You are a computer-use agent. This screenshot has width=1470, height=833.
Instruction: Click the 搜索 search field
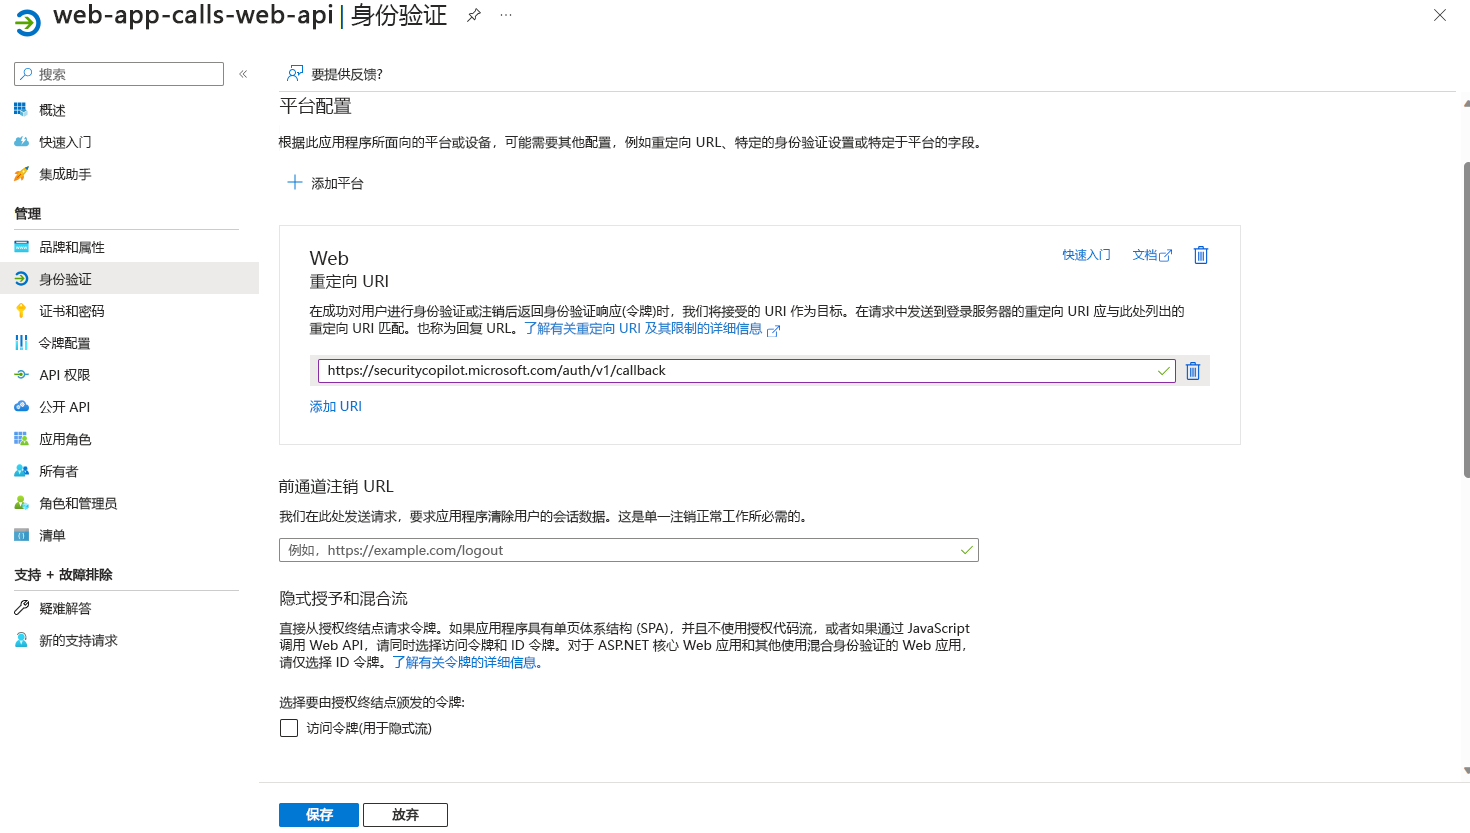click(118, 73)
